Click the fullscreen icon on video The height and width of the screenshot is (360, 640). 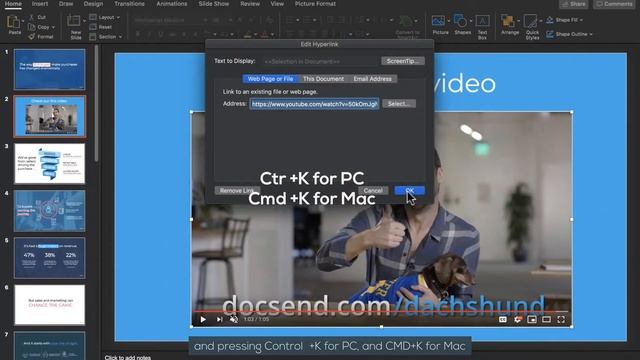click(x=561, y=319)
